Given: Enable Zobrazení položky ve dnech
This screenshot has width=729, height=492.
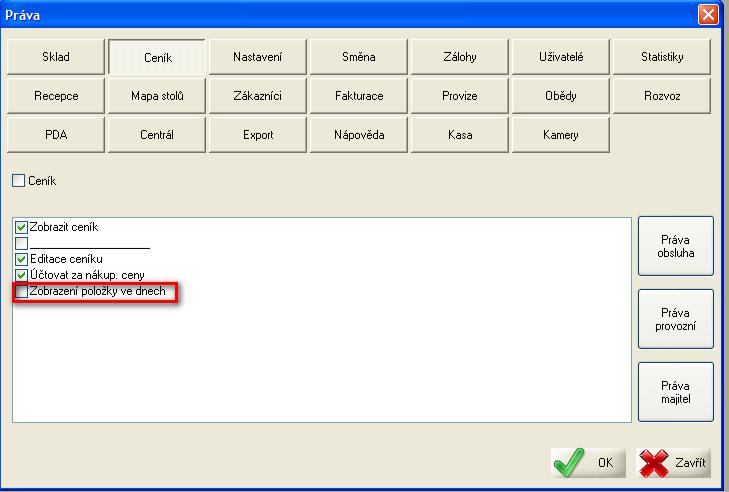Looking at the screenshot, I should click(22, 291).
